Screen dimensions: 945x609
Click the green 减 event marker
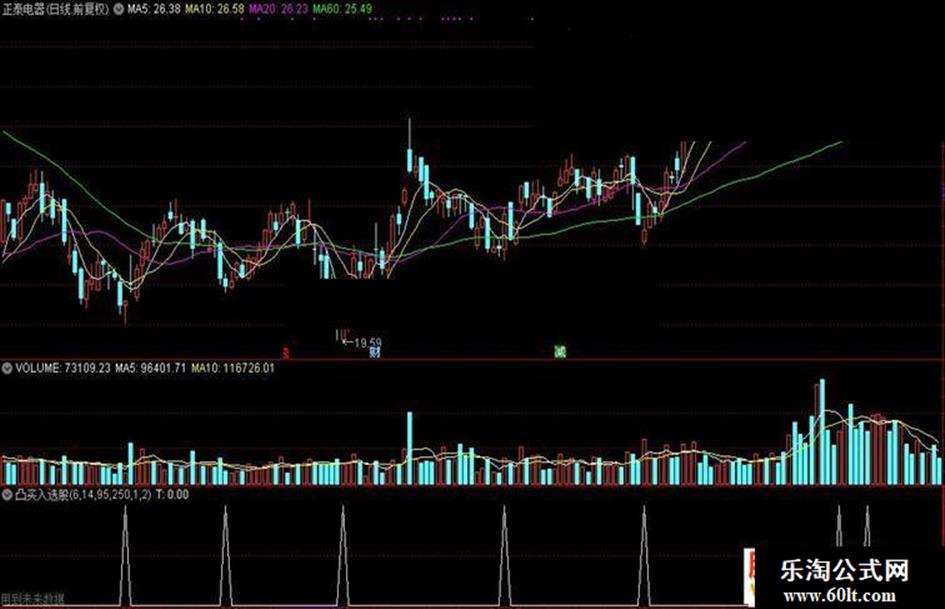560,351
